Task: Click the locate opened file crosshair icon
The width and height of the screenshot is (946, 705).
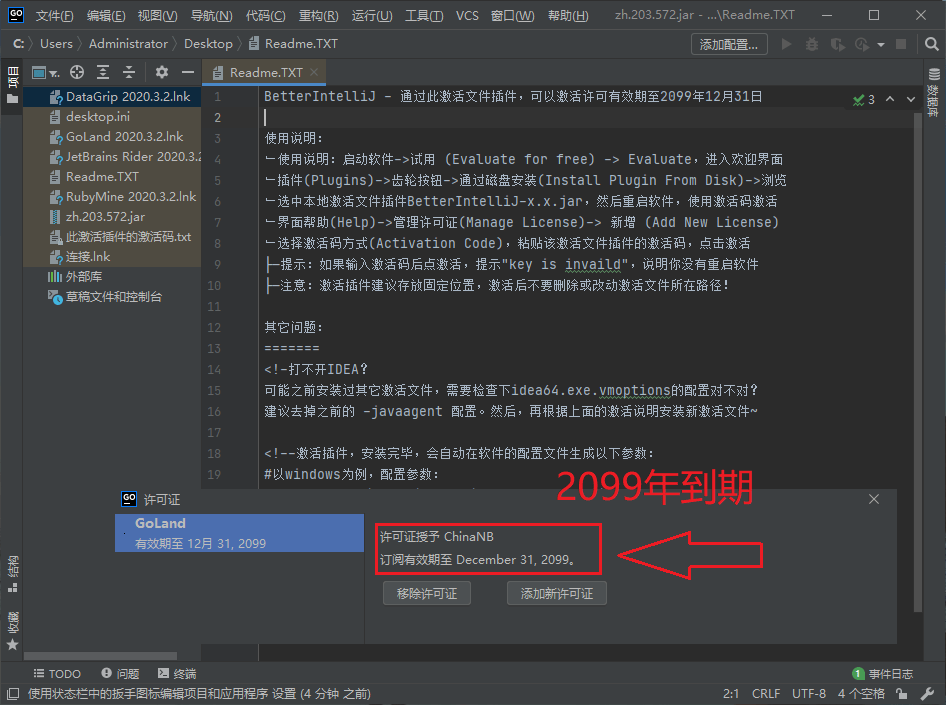Action: [x=77, y=72]
